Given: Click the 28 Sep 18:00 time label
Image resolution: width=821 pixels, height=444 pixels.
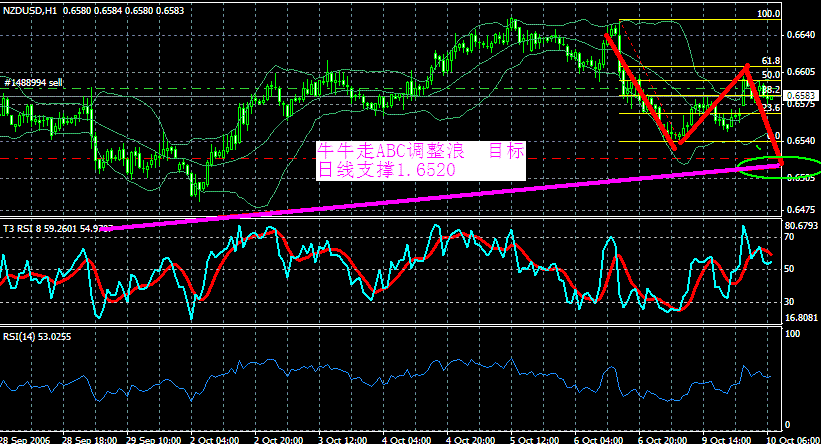Looking at the screenshot, I should [x=92, y=439].
